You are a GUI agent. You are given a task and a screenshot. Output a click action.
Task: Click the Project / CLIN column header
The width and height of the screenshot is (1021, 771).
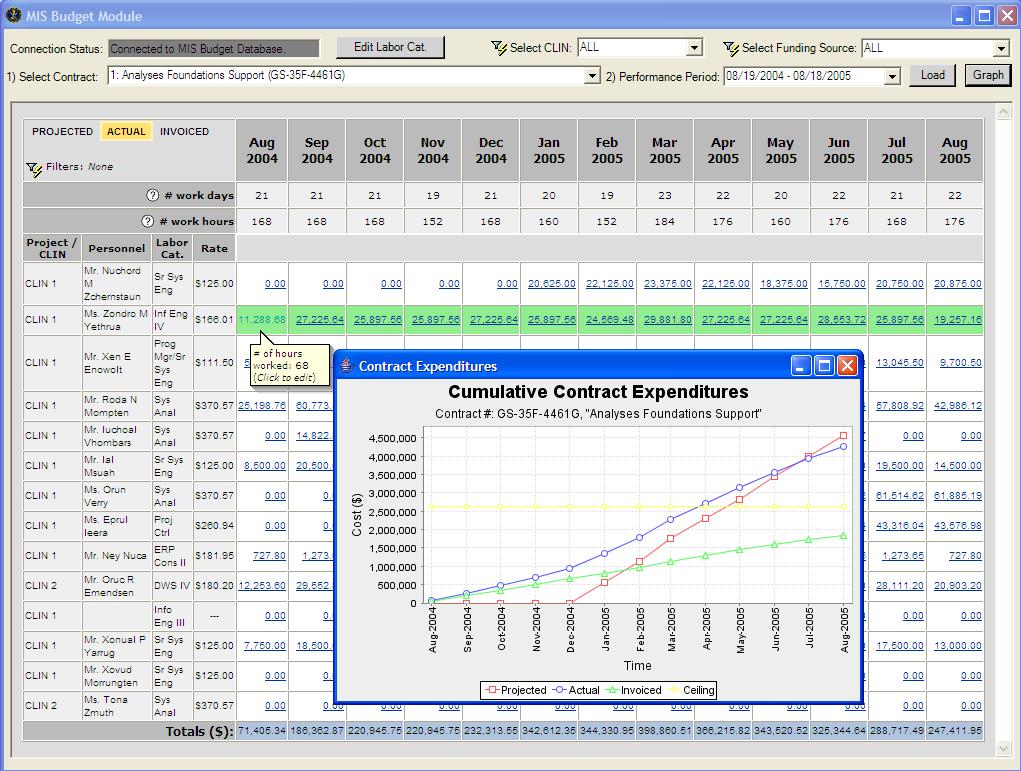51,248
